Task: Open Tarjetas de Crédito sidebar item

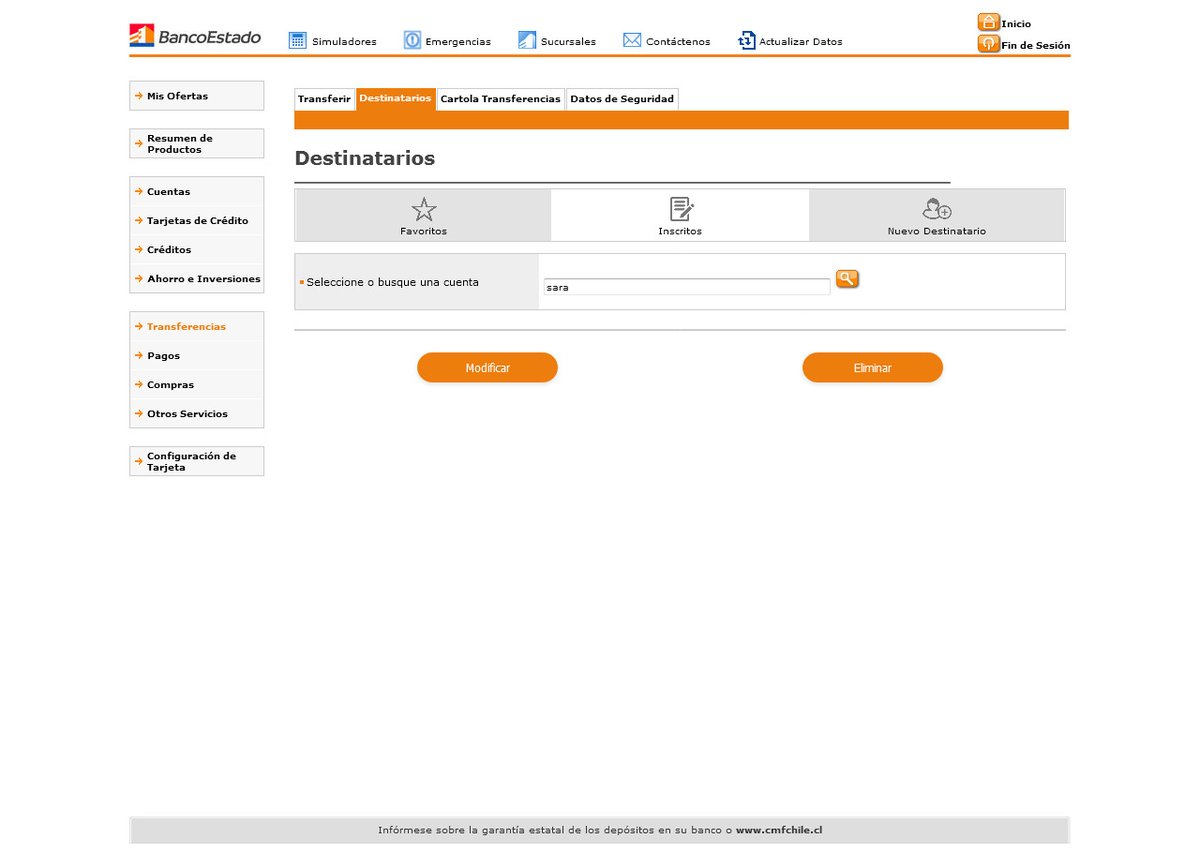Action: click(x=197, y=221)
